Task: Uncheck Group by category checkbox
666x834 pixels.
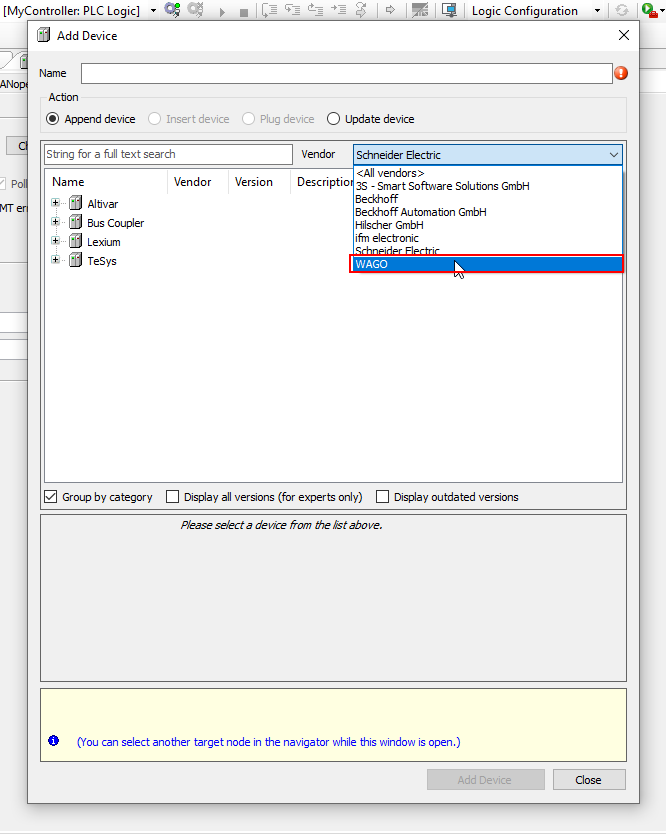Action: (x=51, y=497)
